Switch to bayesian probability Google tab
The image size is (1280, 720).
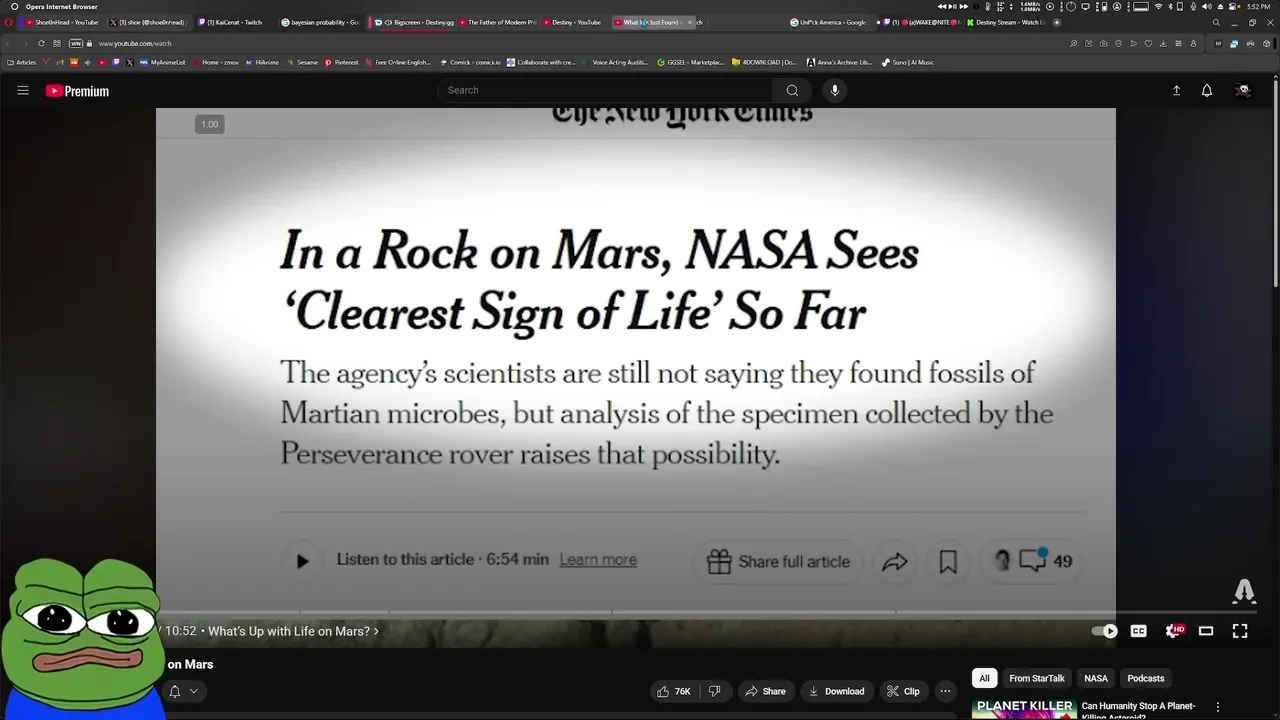coord(320,22)
